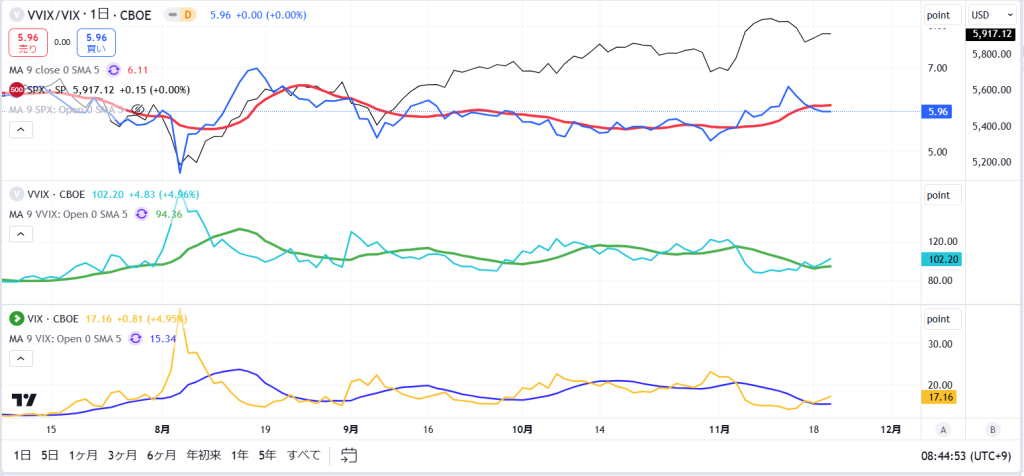Click the red 5.96 売り sell button

tap(28, 42)
